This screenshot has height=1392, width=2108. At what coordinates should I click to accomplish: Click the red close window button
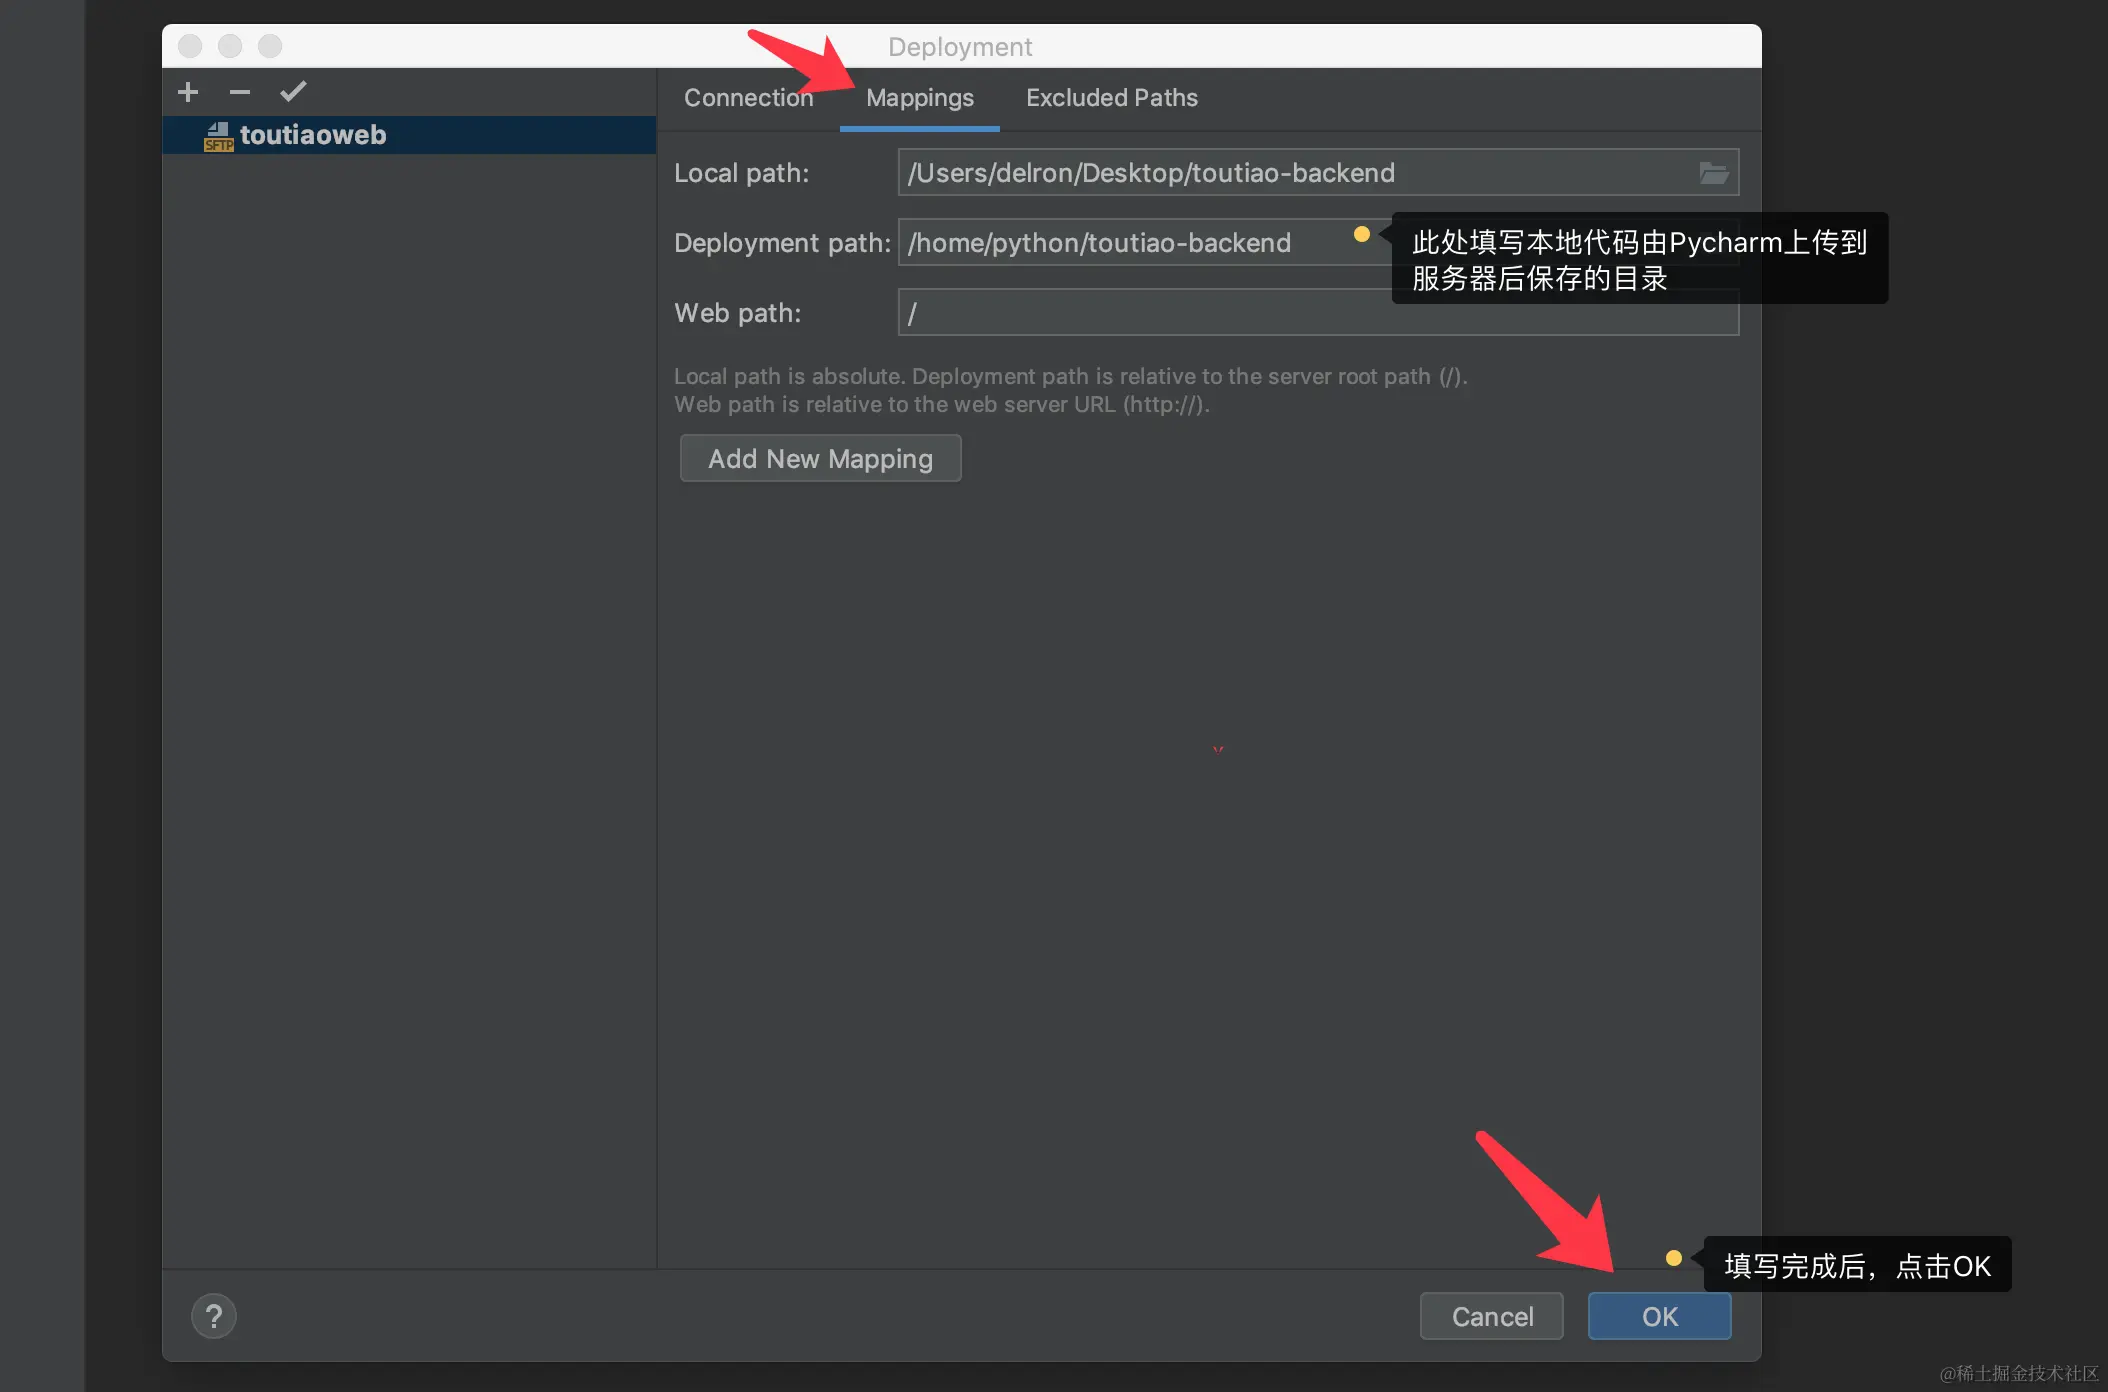coord(190,46)
